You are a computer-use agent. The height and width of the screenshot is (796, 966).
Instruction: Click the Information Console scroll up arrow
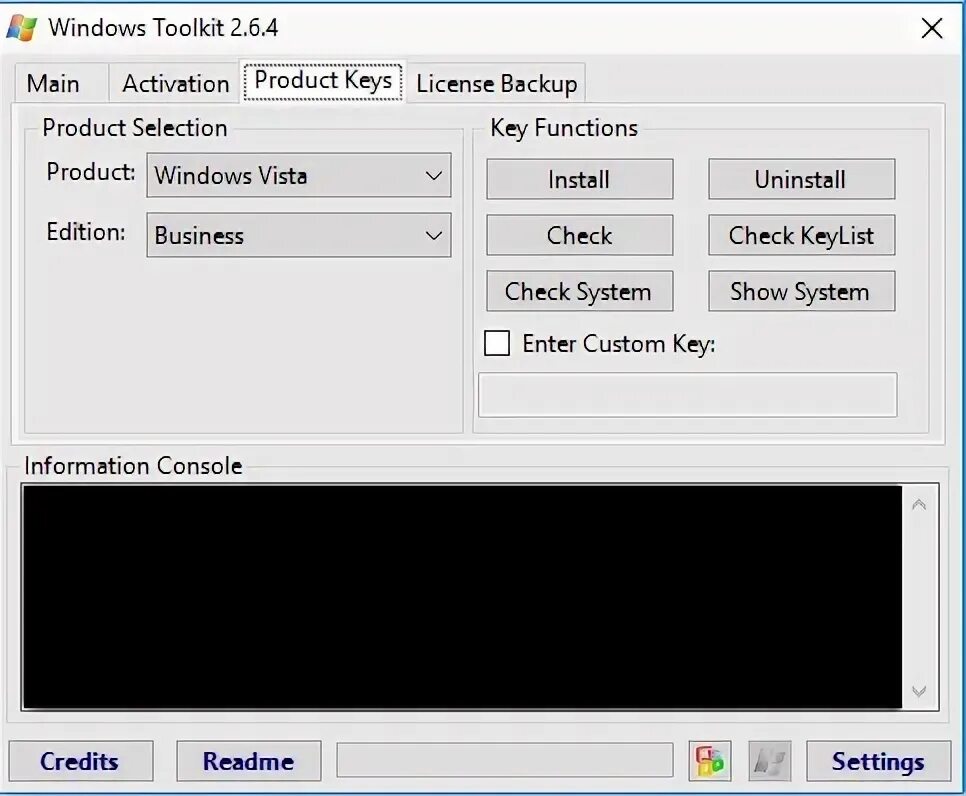[919, 505]
